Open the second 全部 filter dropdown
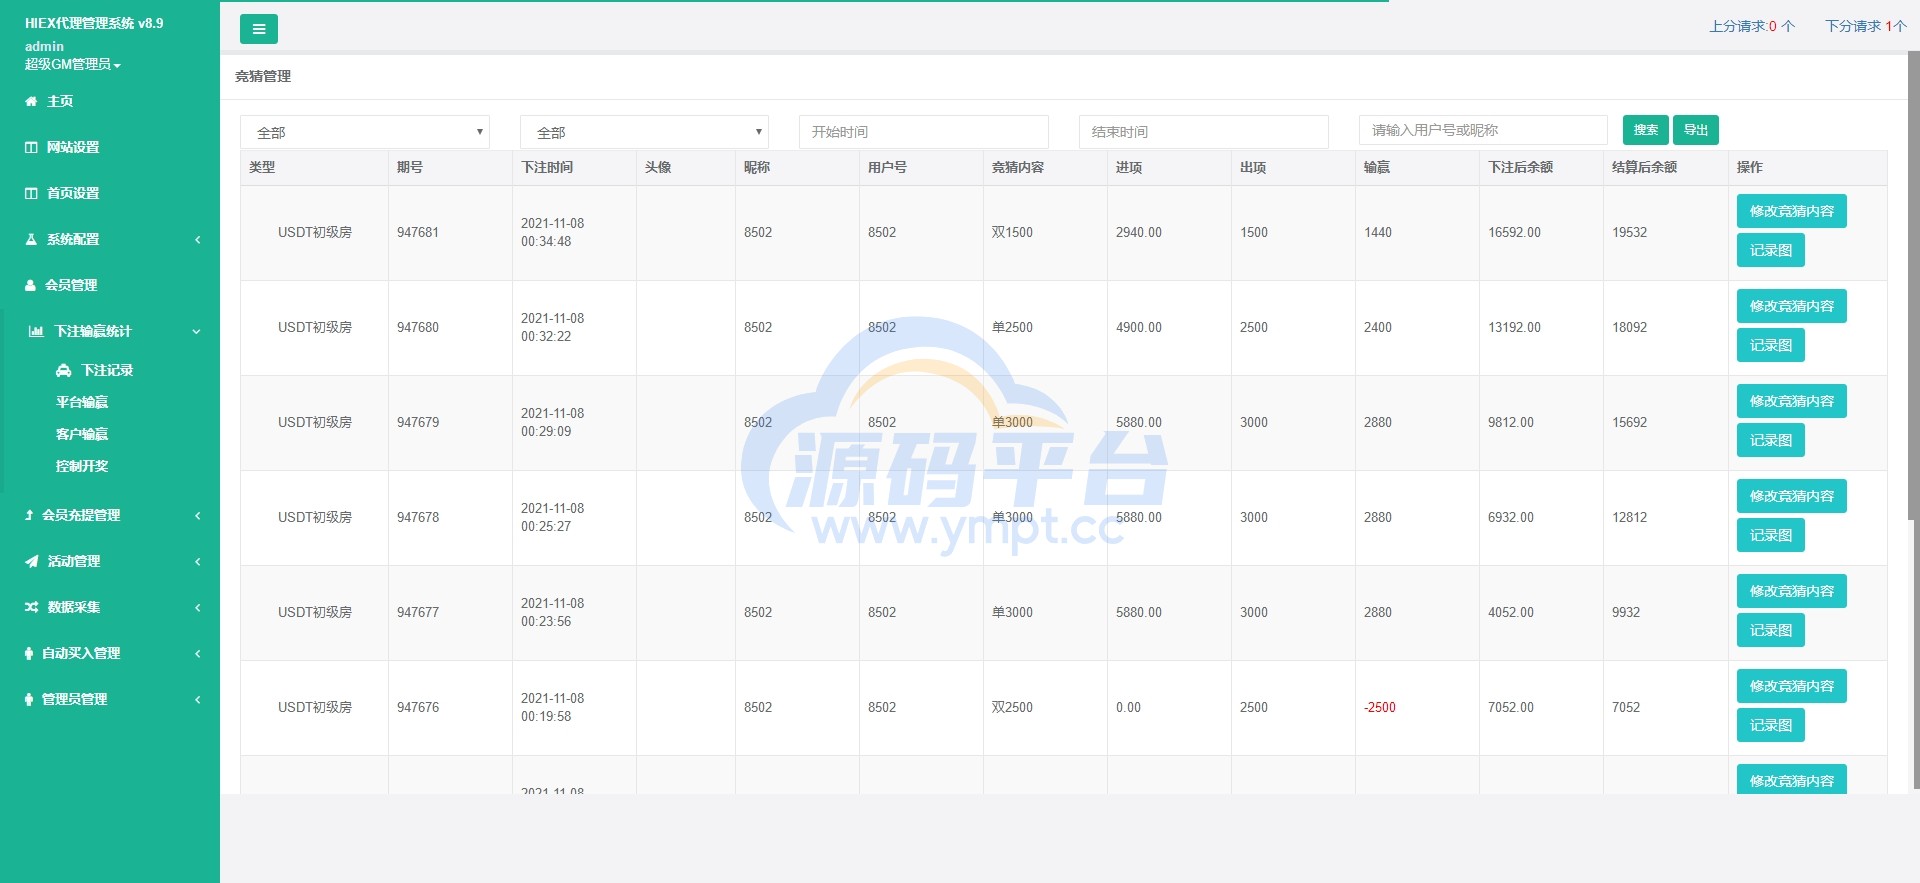The width and height of the screenshot is (1920, 883). (644, 132)
